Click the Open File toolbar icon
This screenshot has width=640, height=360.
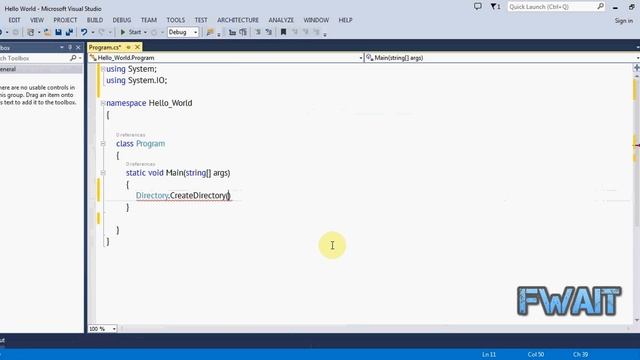[47, 32]
